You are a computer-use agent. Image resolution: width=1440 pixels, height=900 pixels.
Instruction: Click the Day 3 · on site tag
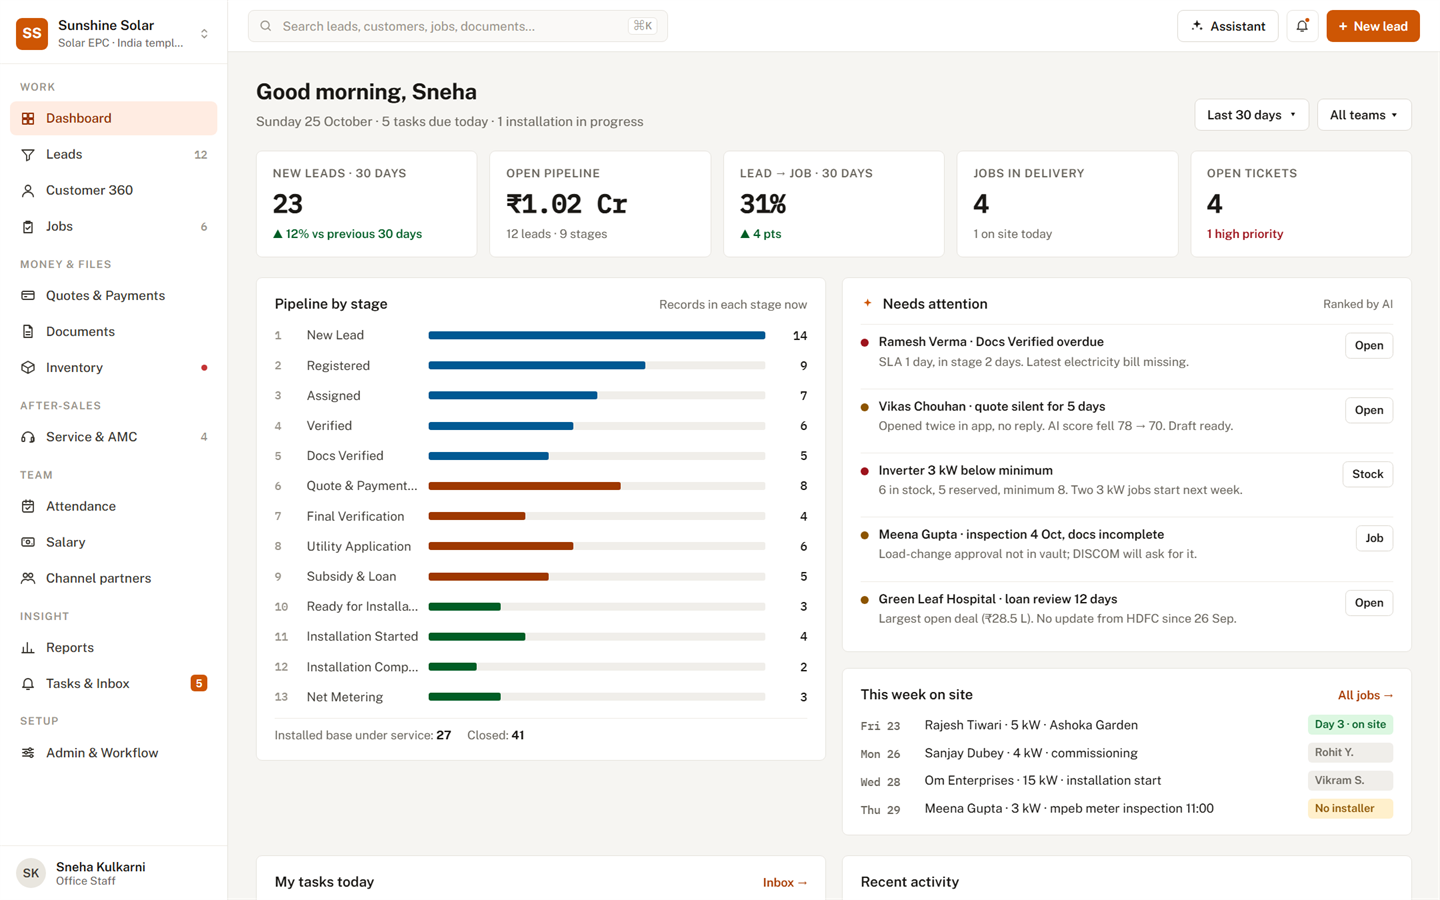point(1350,724)
